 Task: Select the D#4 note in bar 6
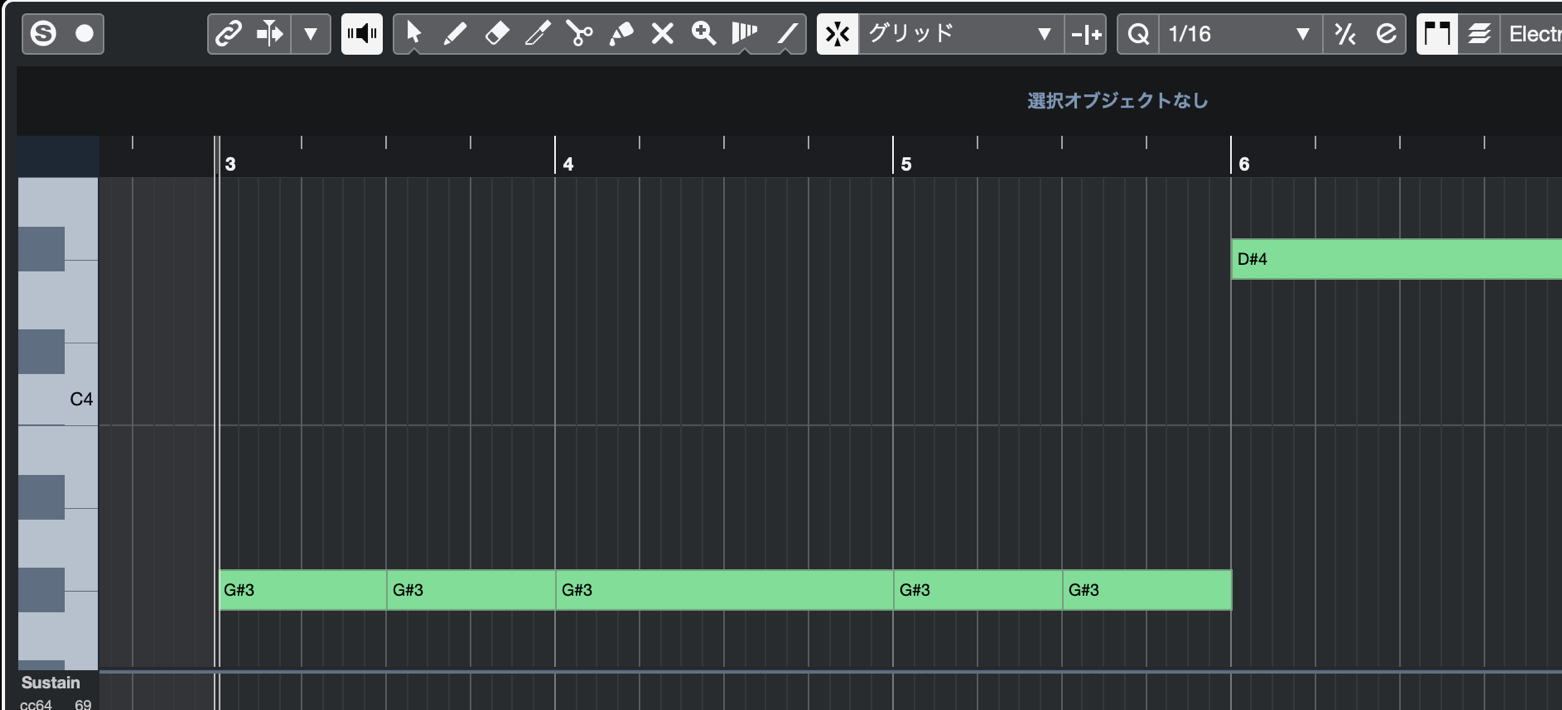[1396, 259]
